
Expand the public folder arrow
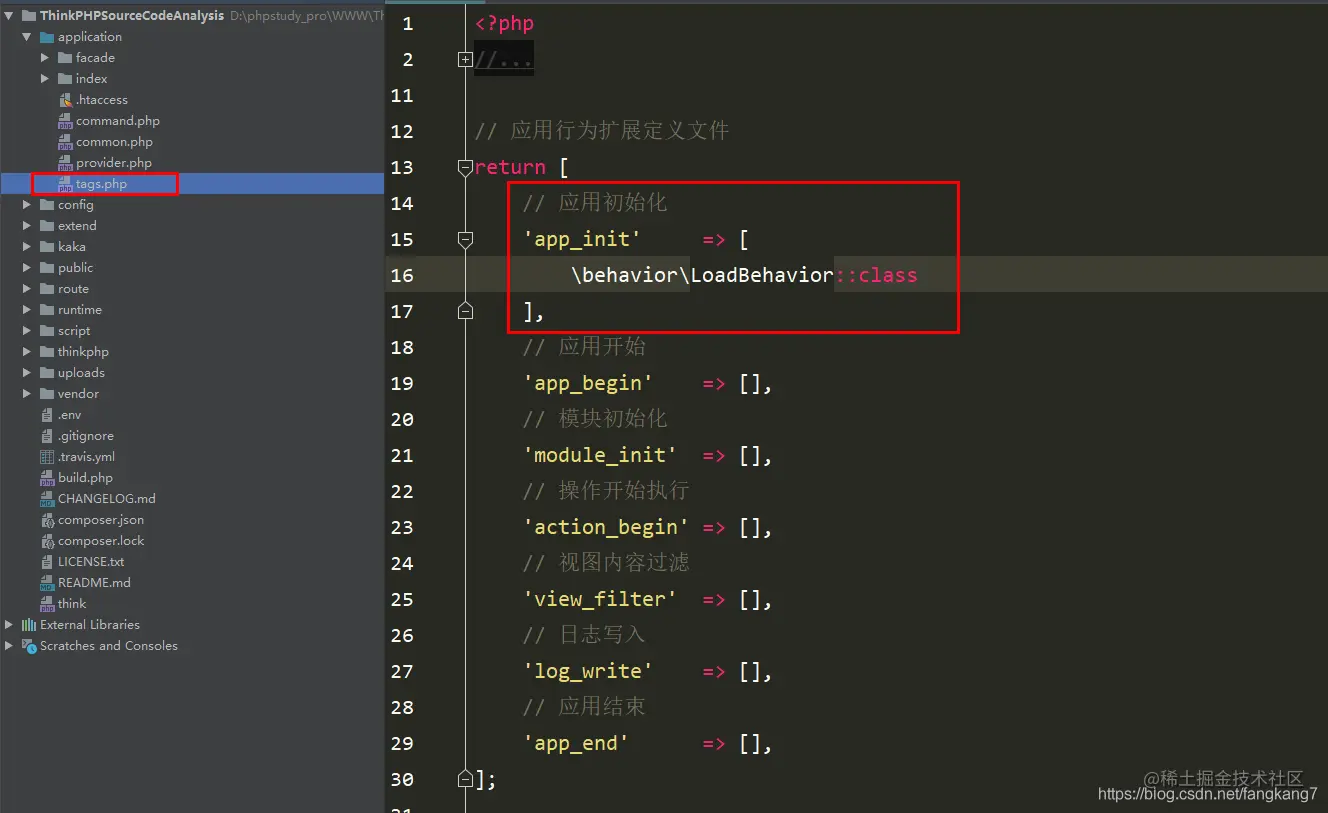point(27,268)
